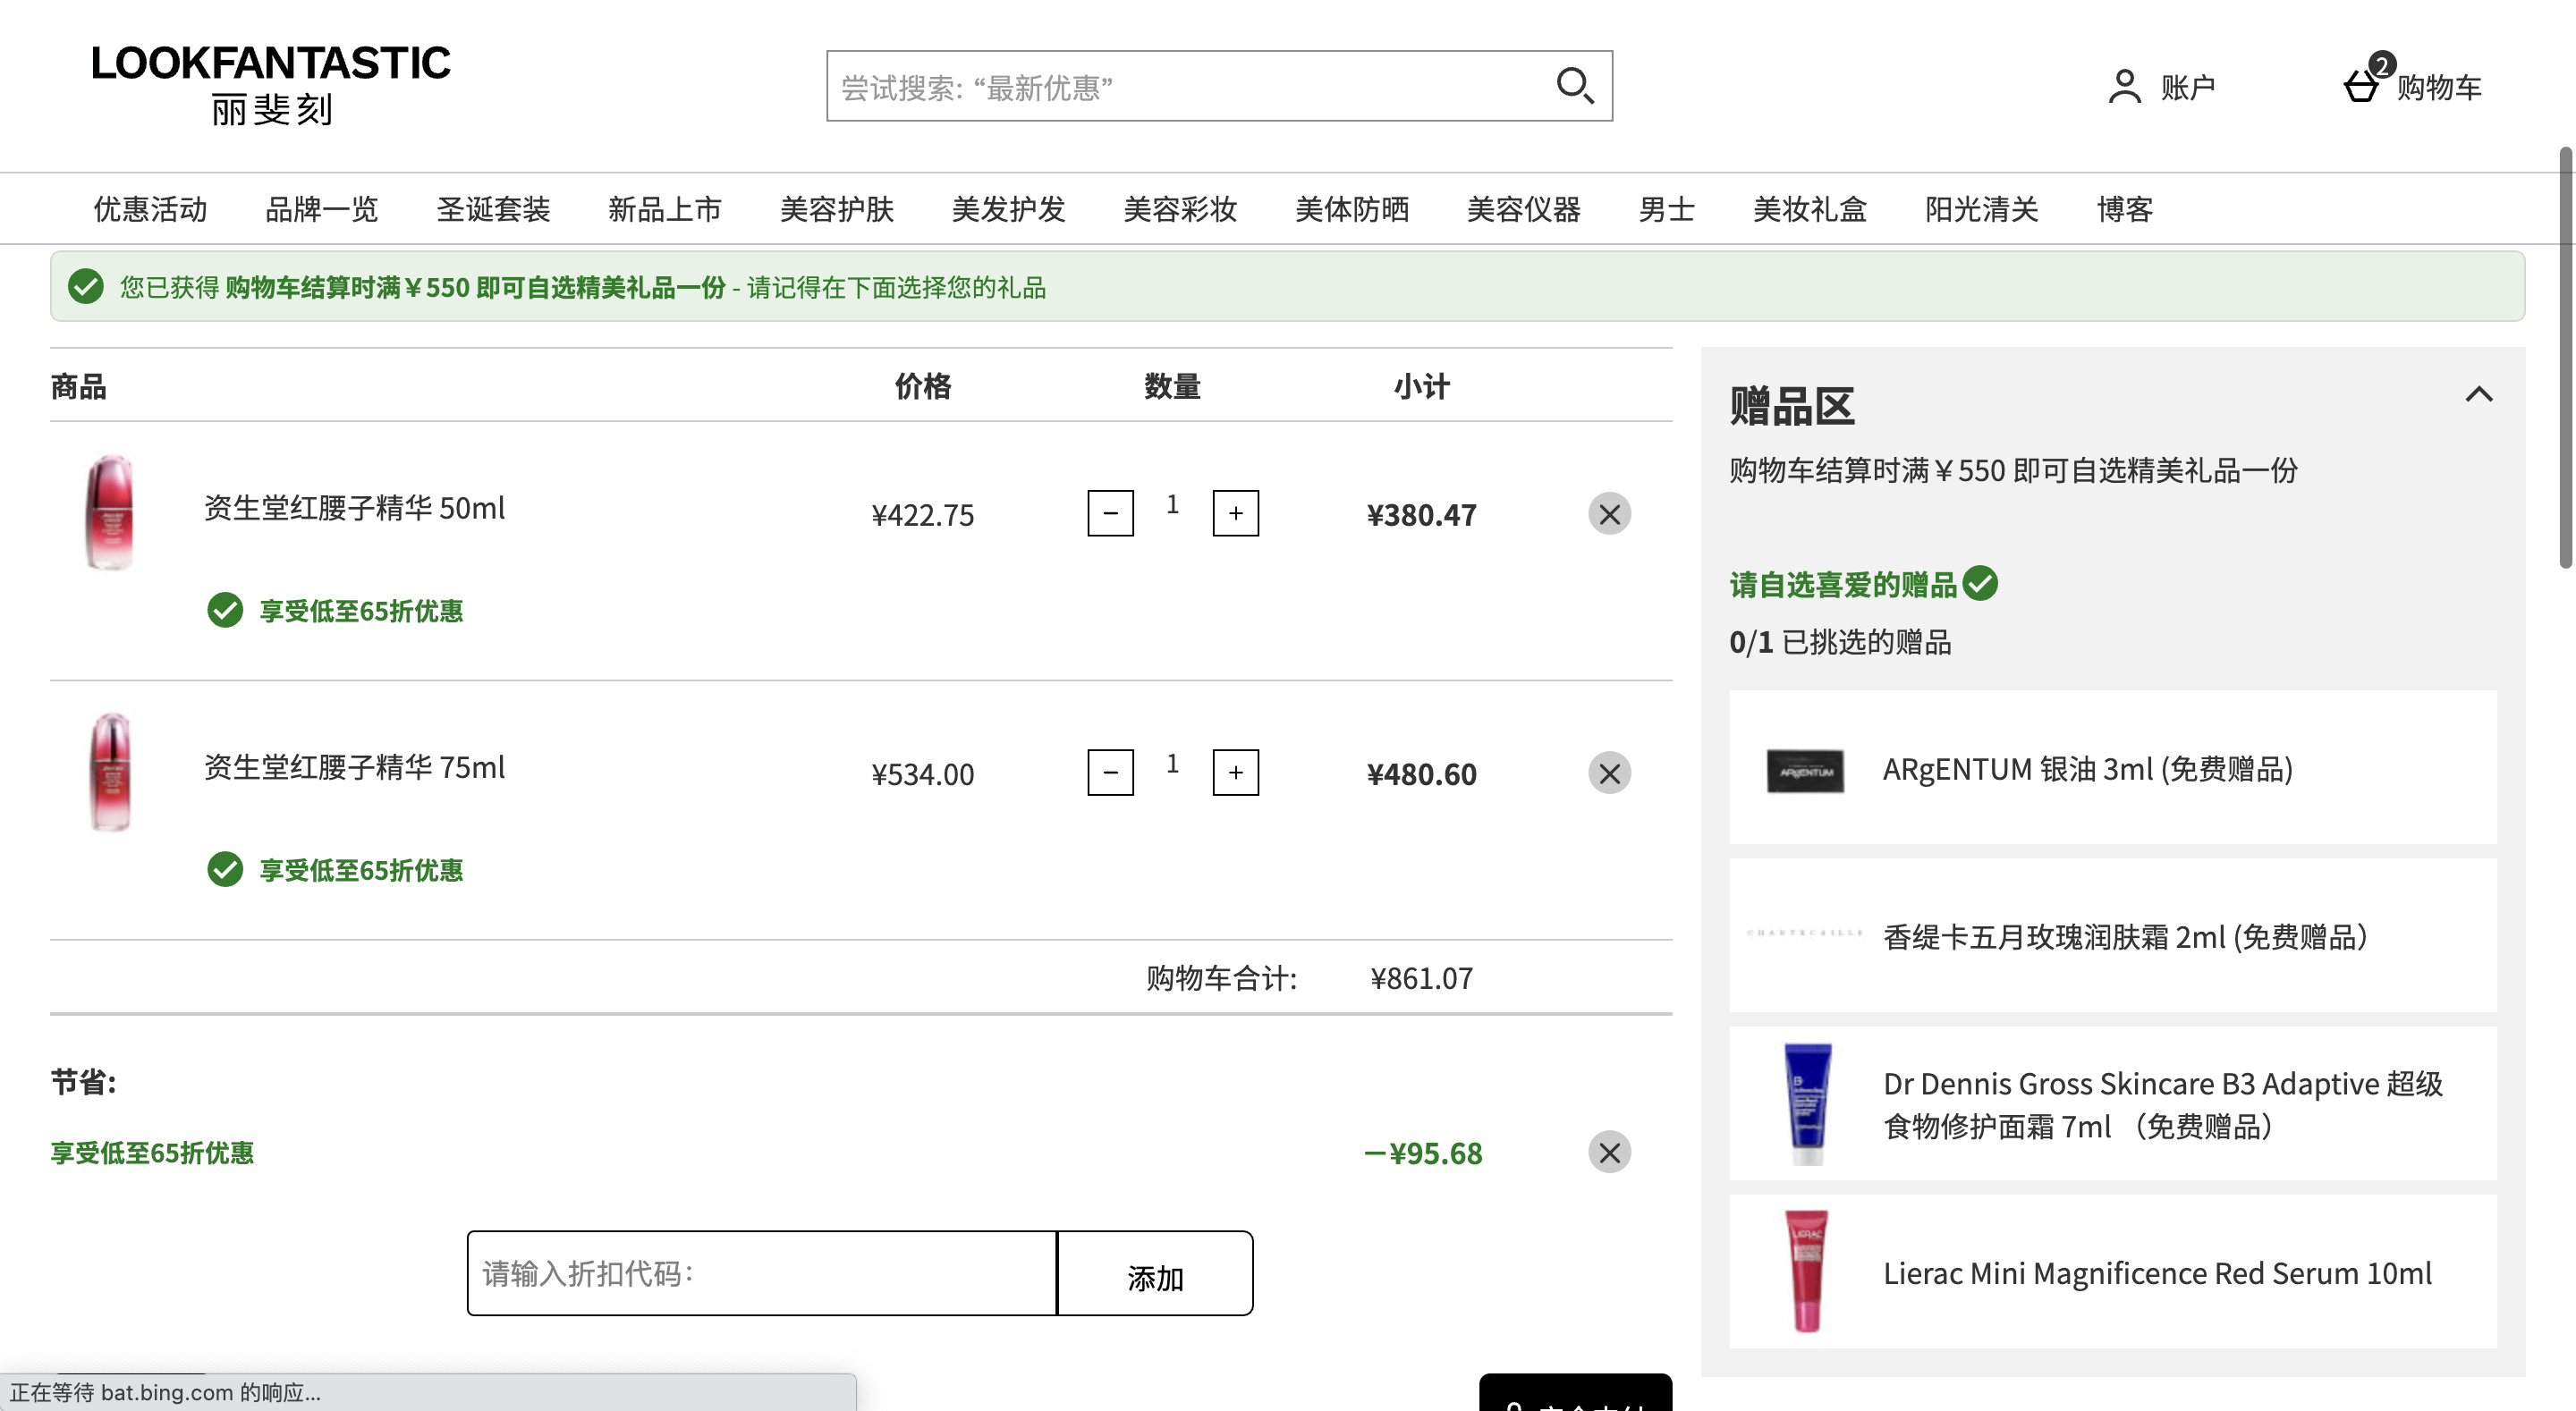Open 新品上市 menu
This screenshot has width=2576, height=1411.
[x=665, y=209]
